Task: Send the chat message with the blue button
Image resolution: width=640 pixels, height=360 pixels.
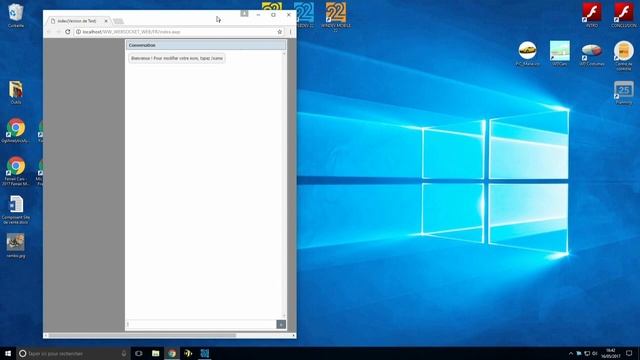Action: coord(281,324)
